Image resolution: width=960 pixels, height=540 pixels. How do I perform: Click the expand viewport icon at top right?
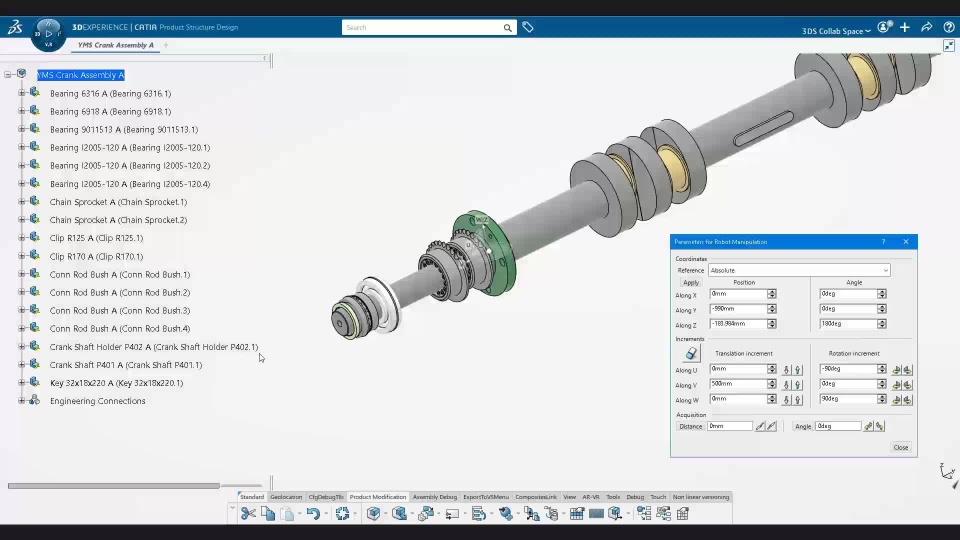click(949, 45)
